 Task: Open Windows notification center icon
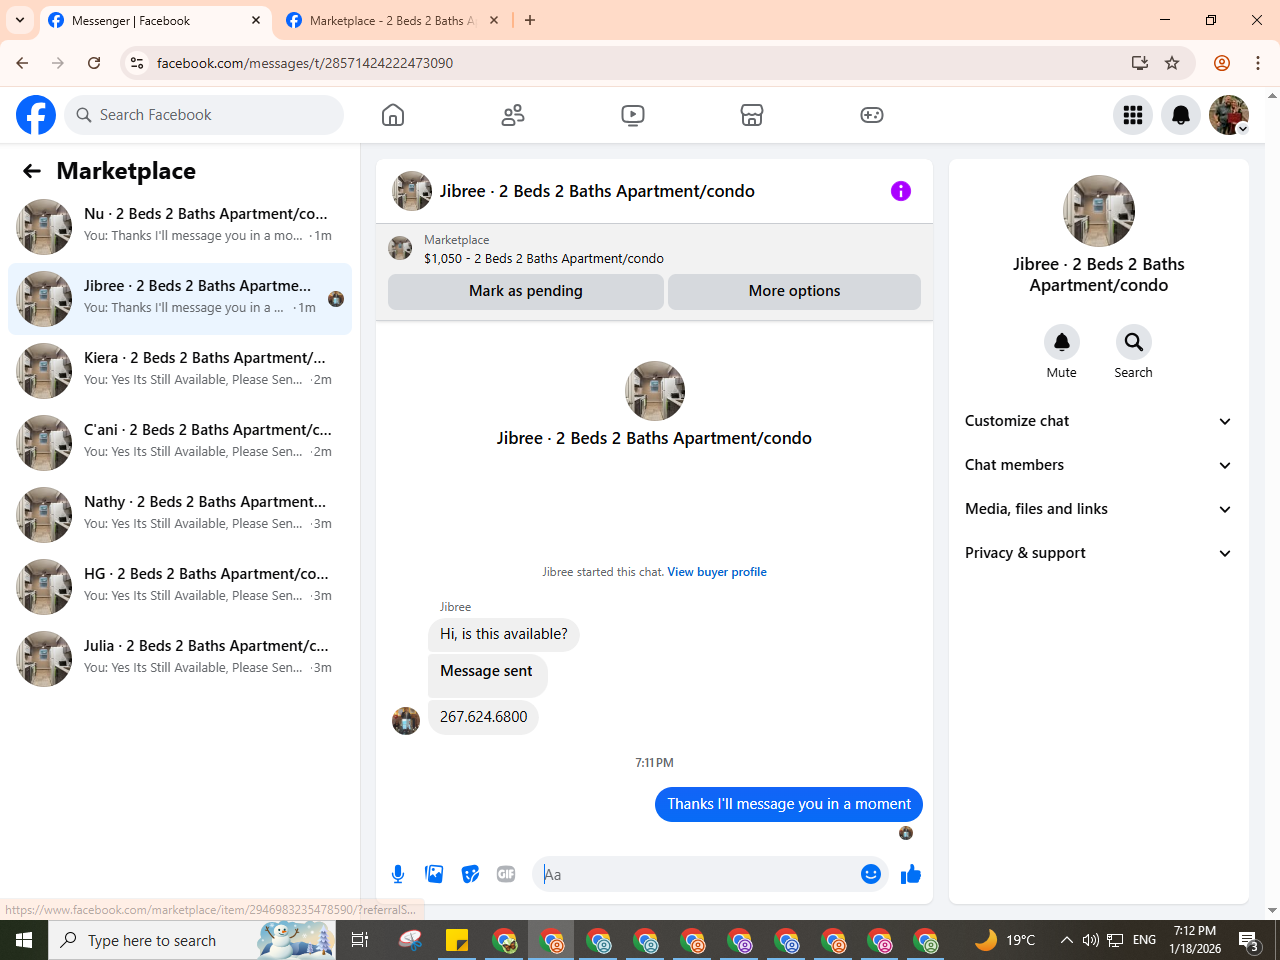[1249, 940]
